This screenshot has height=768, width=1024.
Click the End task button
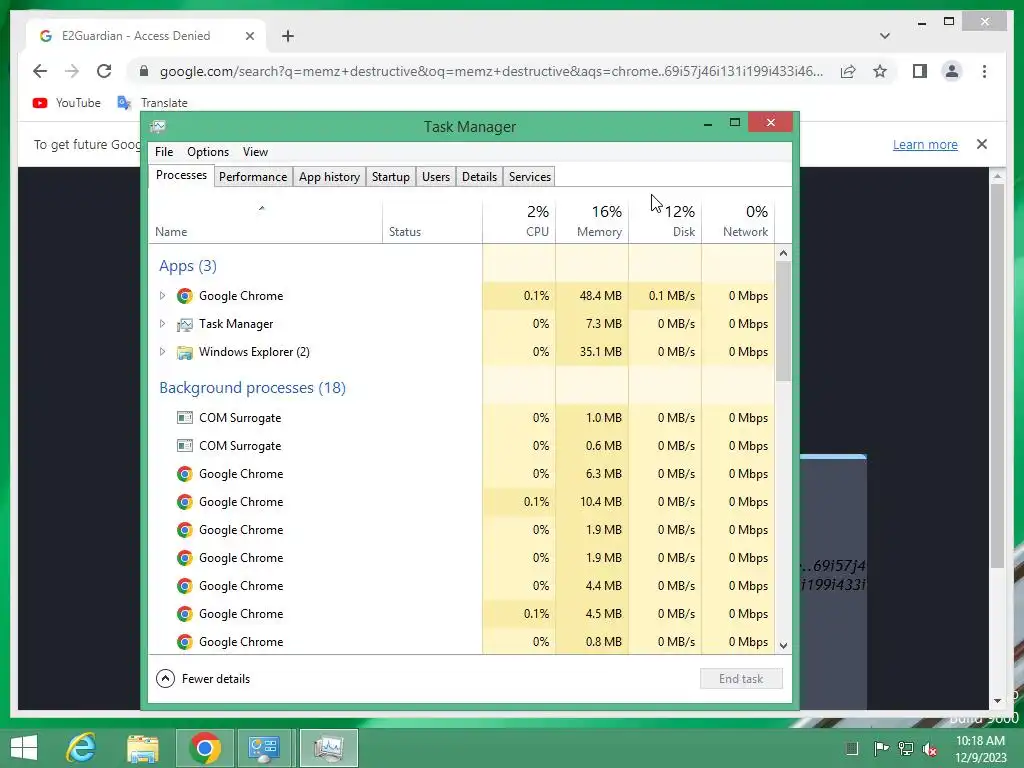pyautogui.click(x=741, y=679)
